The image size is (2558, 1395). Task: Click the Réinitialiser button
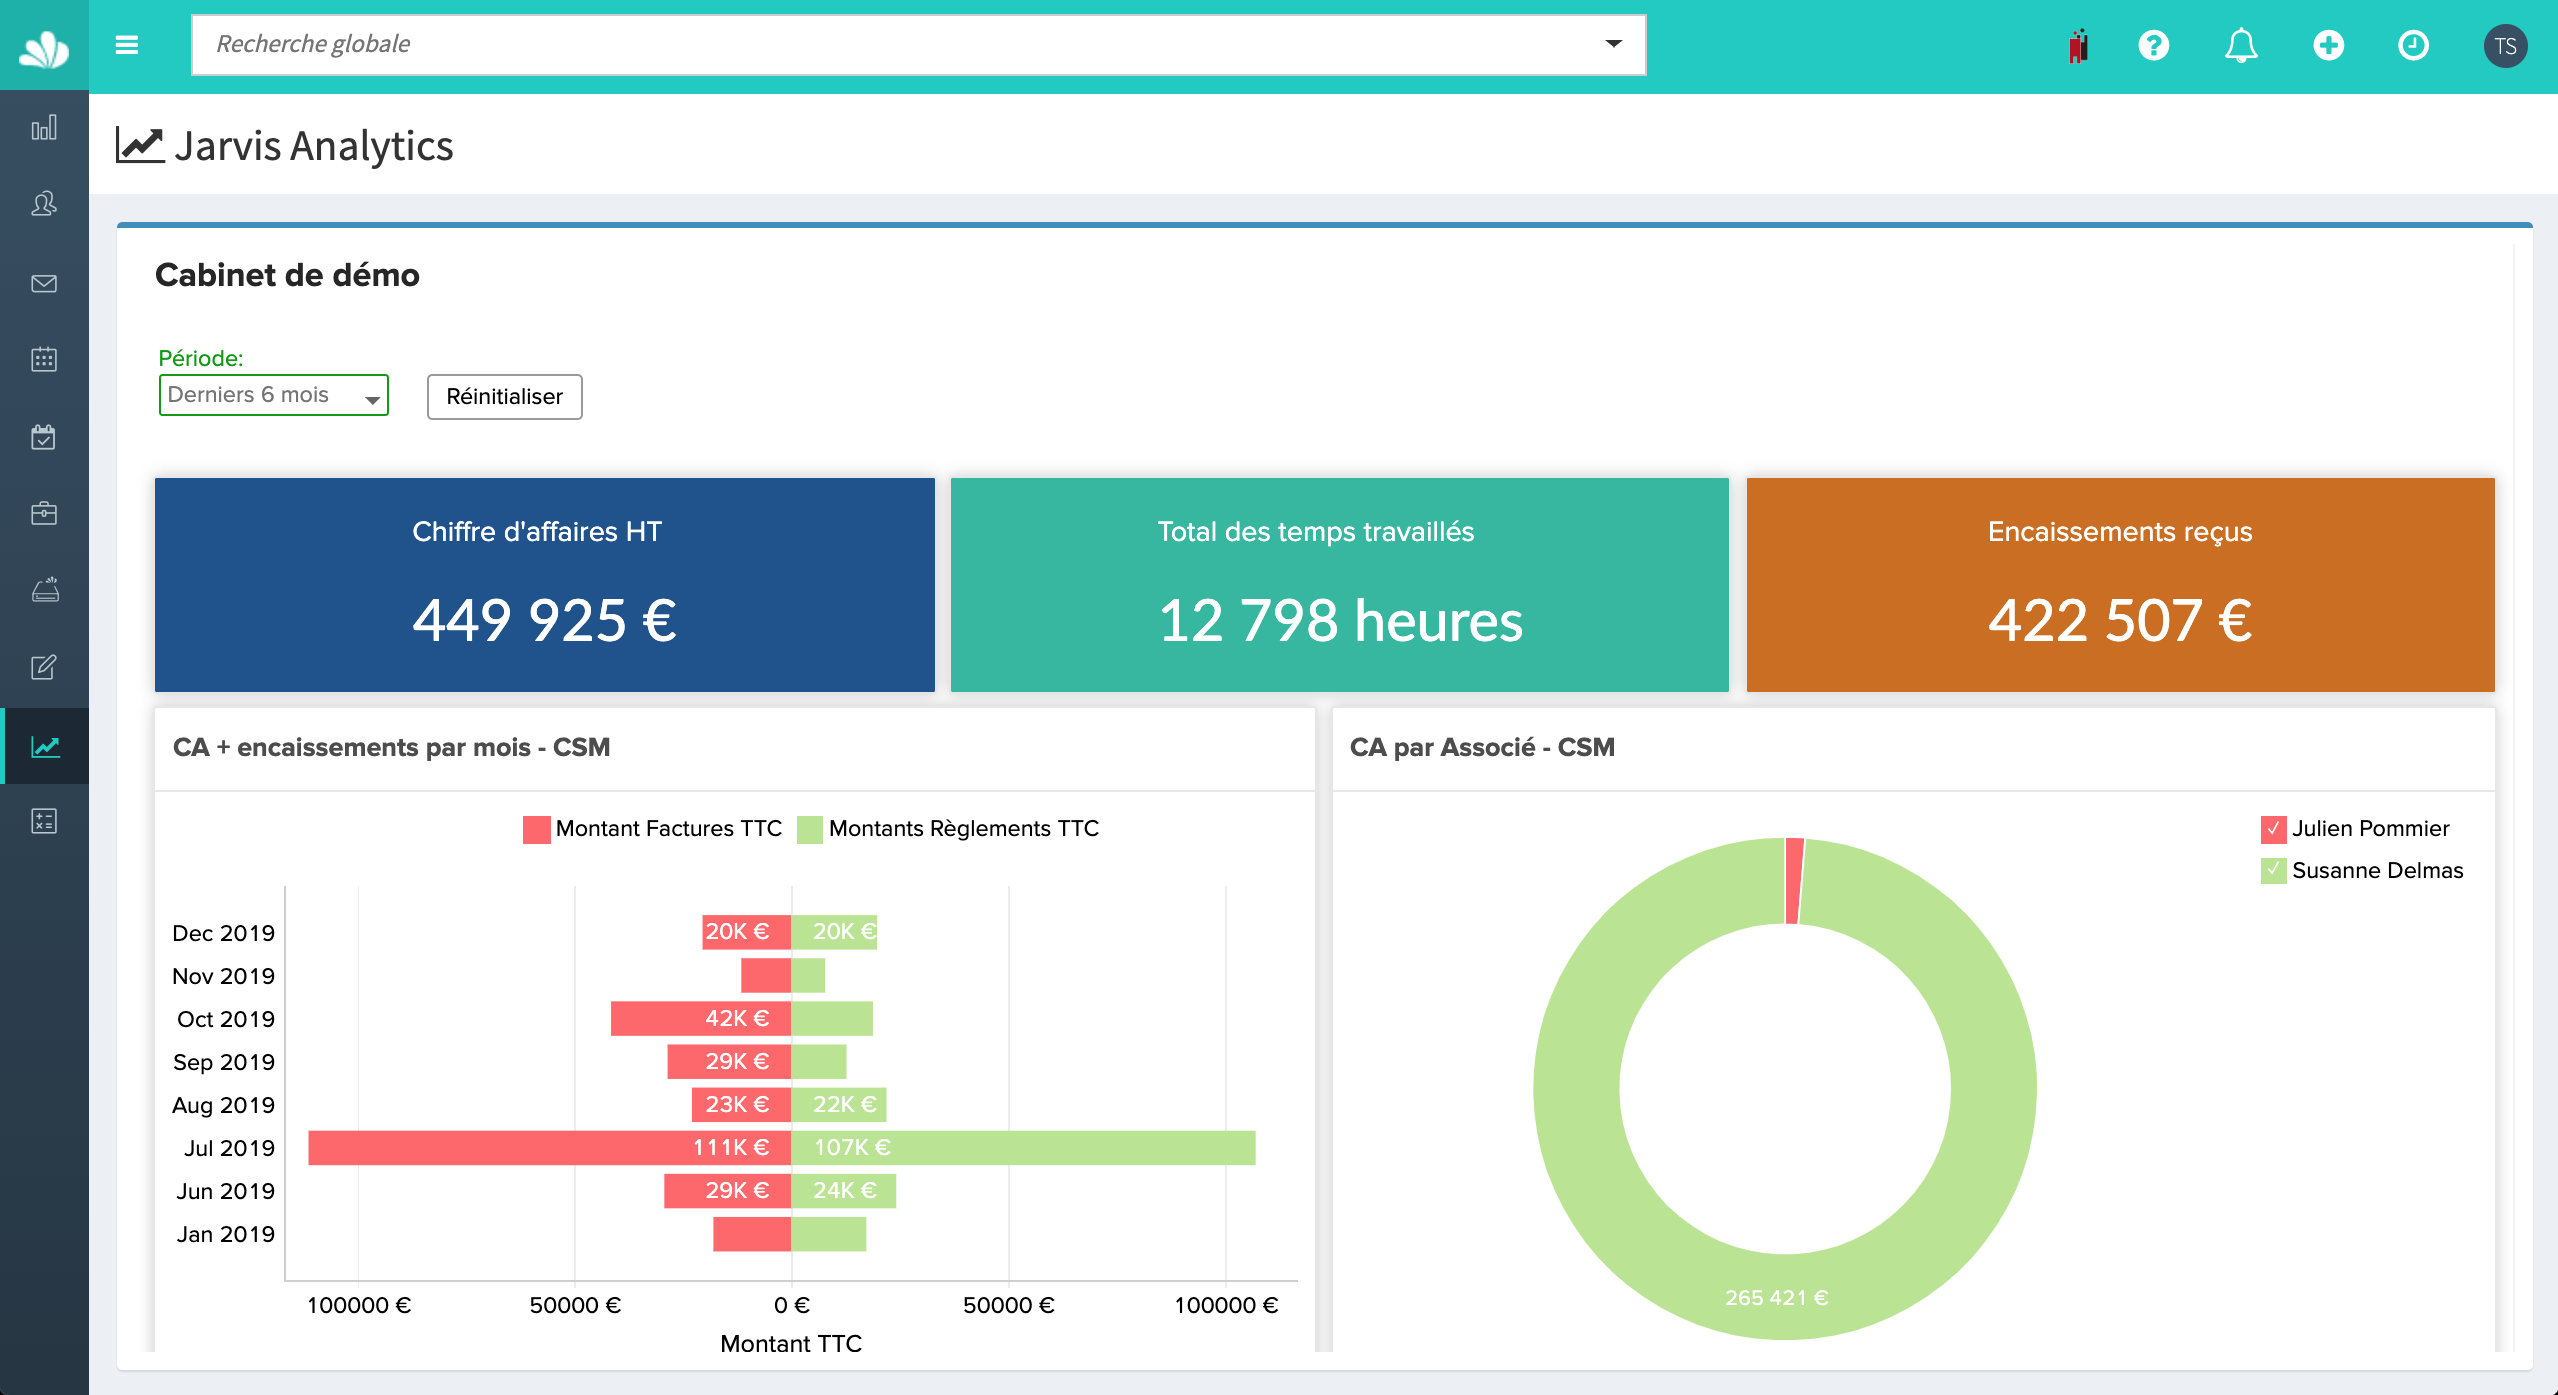point(504,397)
